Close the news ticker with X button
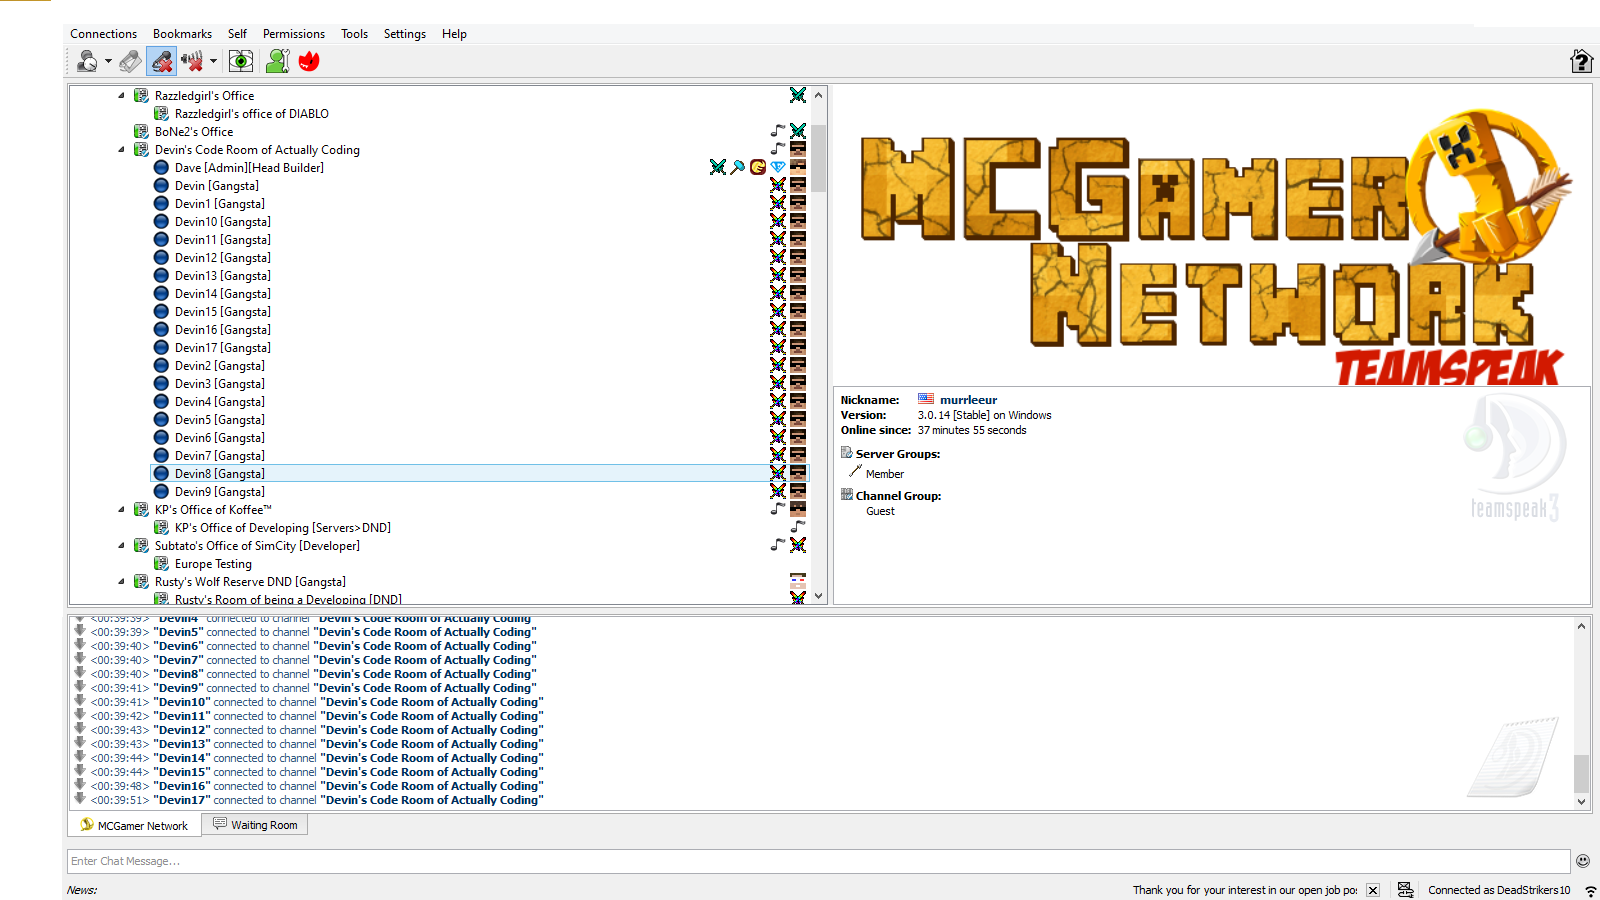Viewport: 1600px width, 900px height. coord(1373,890)
